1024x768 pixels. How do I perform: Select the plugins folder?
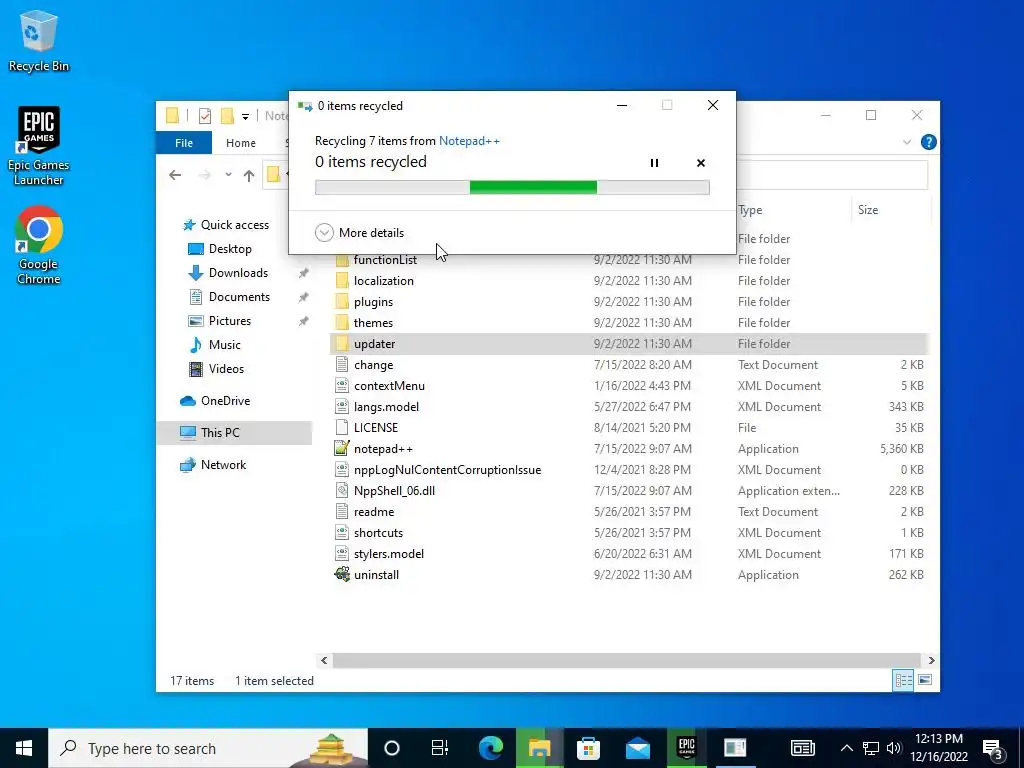pos(373,302)
